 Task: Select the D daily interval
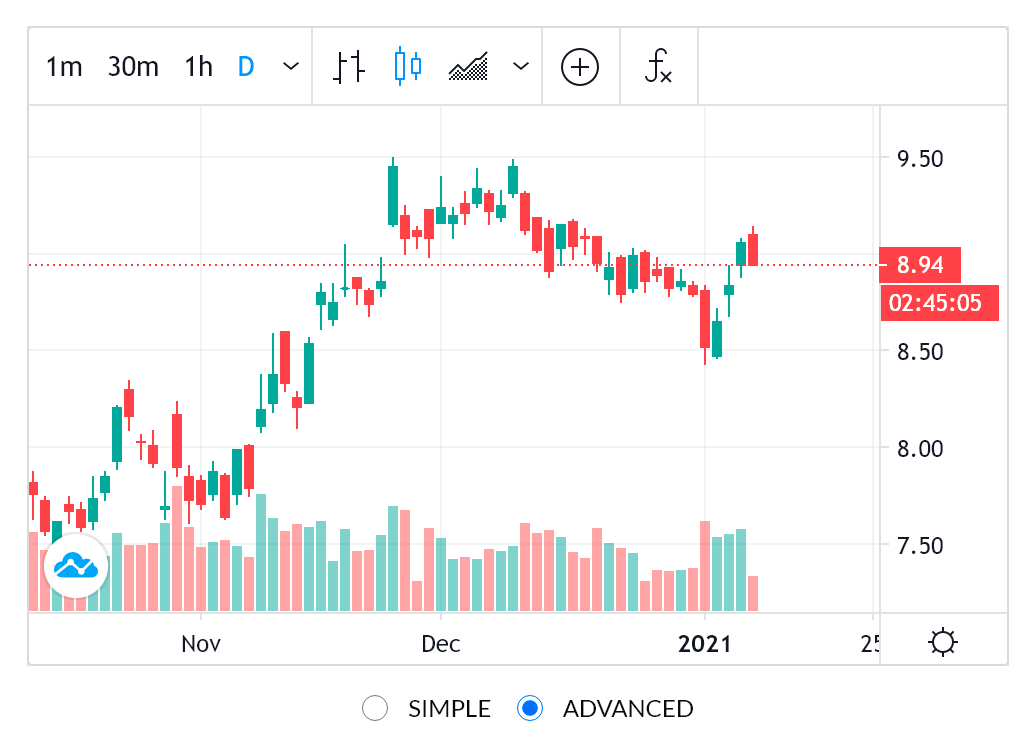(x=246, y=67)
